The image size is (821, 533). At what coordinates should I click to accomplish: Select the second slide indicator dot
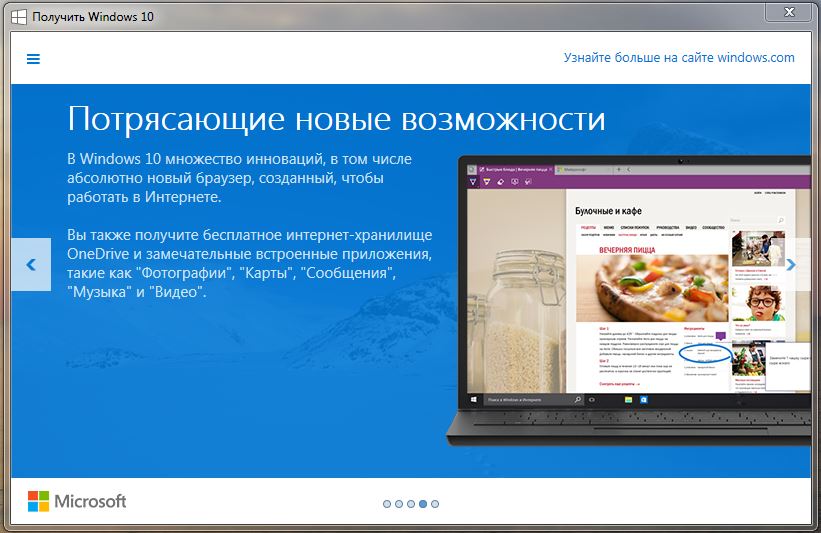pos(399,504)
